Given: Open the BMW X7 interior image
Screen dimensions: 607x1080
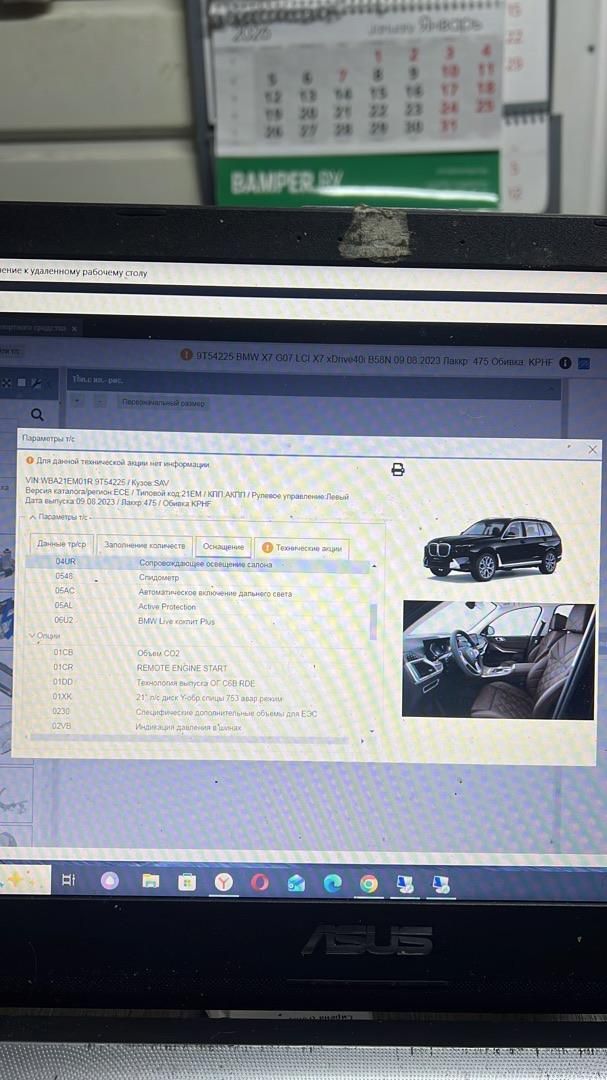Looking at the screenshot, I should 498,661.
